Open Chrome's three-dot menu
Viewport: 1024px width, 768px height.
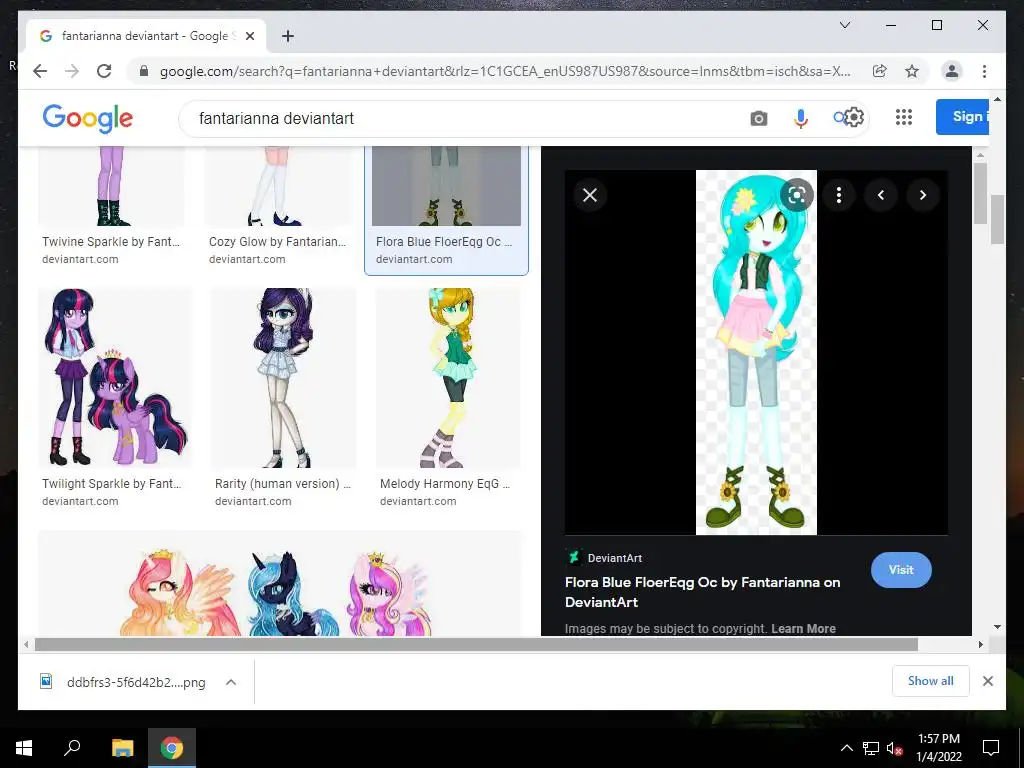[984, 71]
